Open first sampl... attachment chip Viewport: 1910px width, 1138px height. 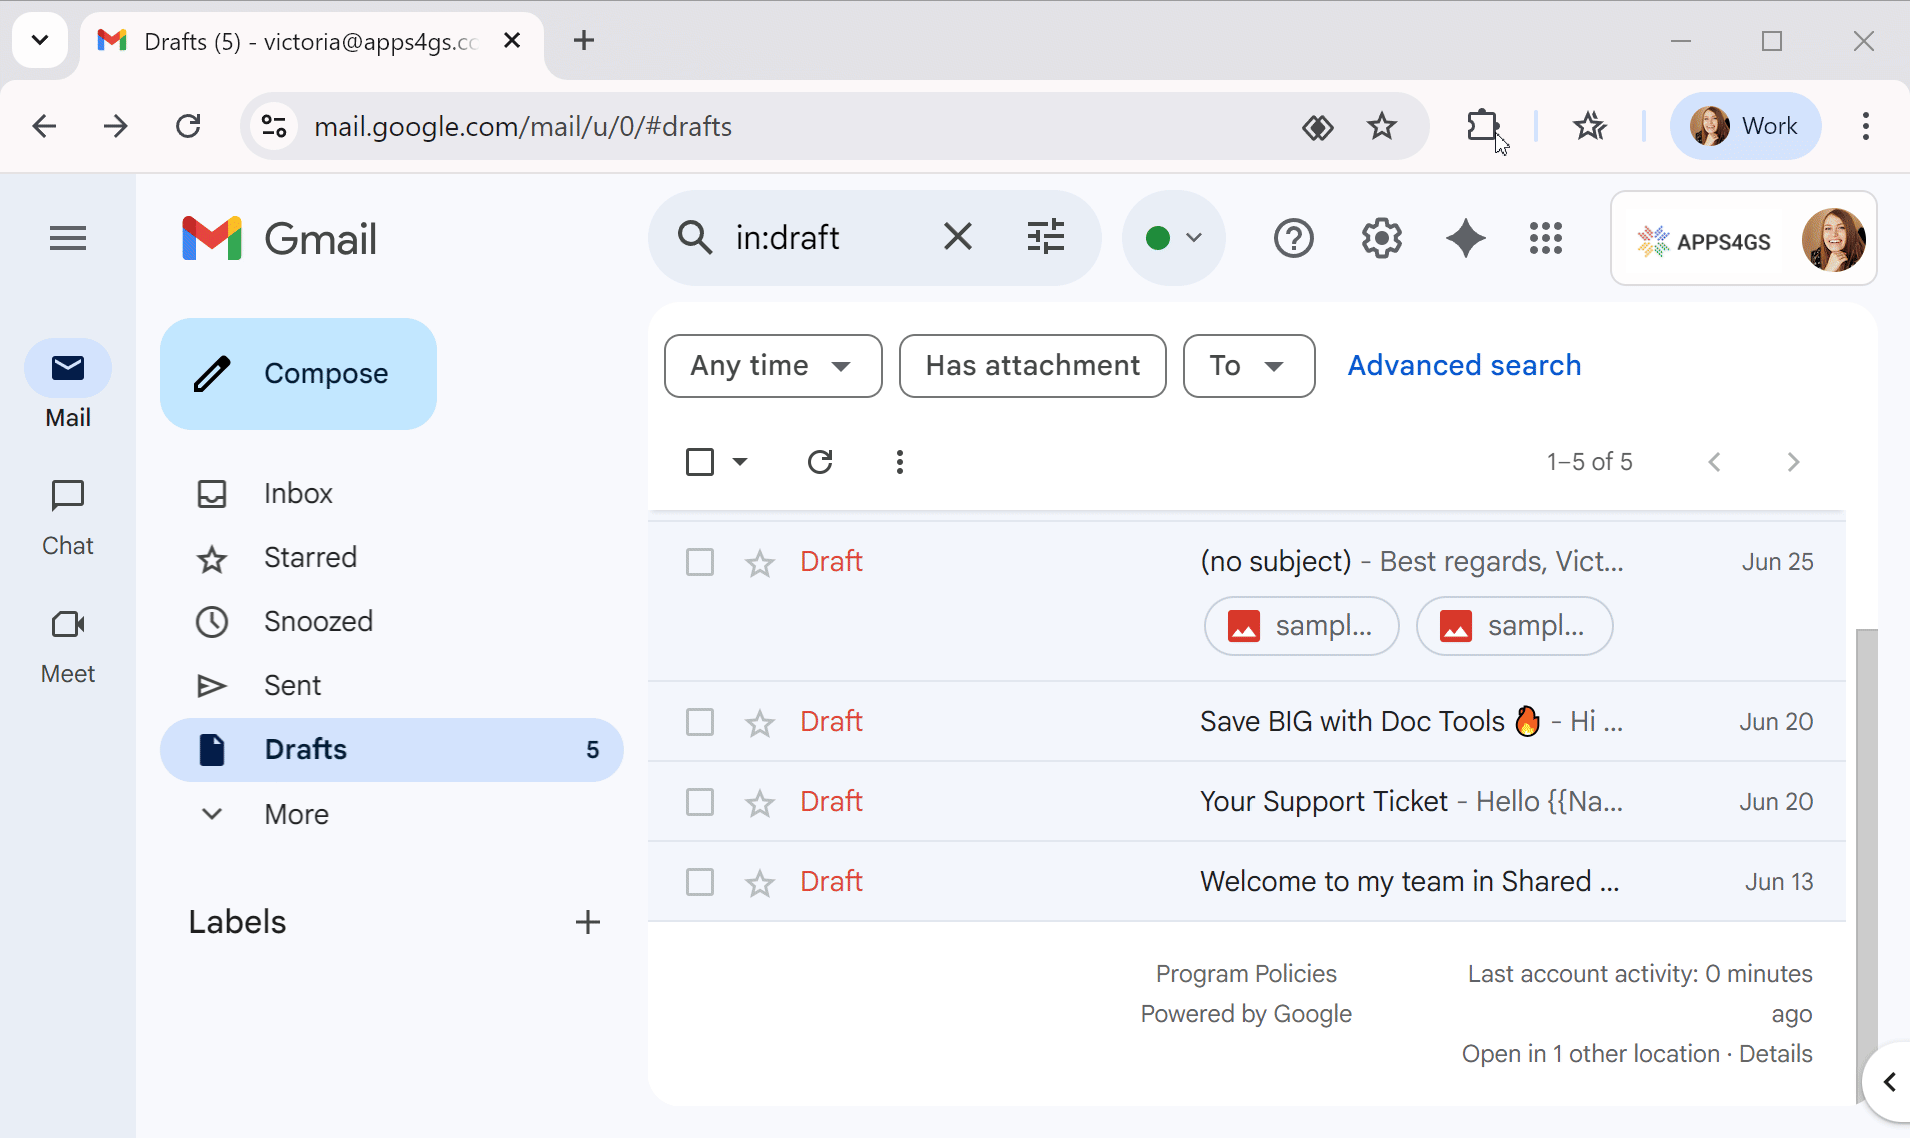1301,627
